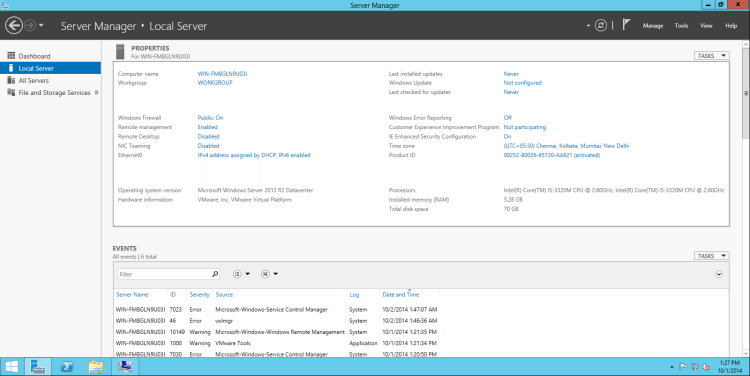Image resolution: width=750 pixels, height=376 pixels.
Task: Sort events by Source column
Action: tap(224, 295)
